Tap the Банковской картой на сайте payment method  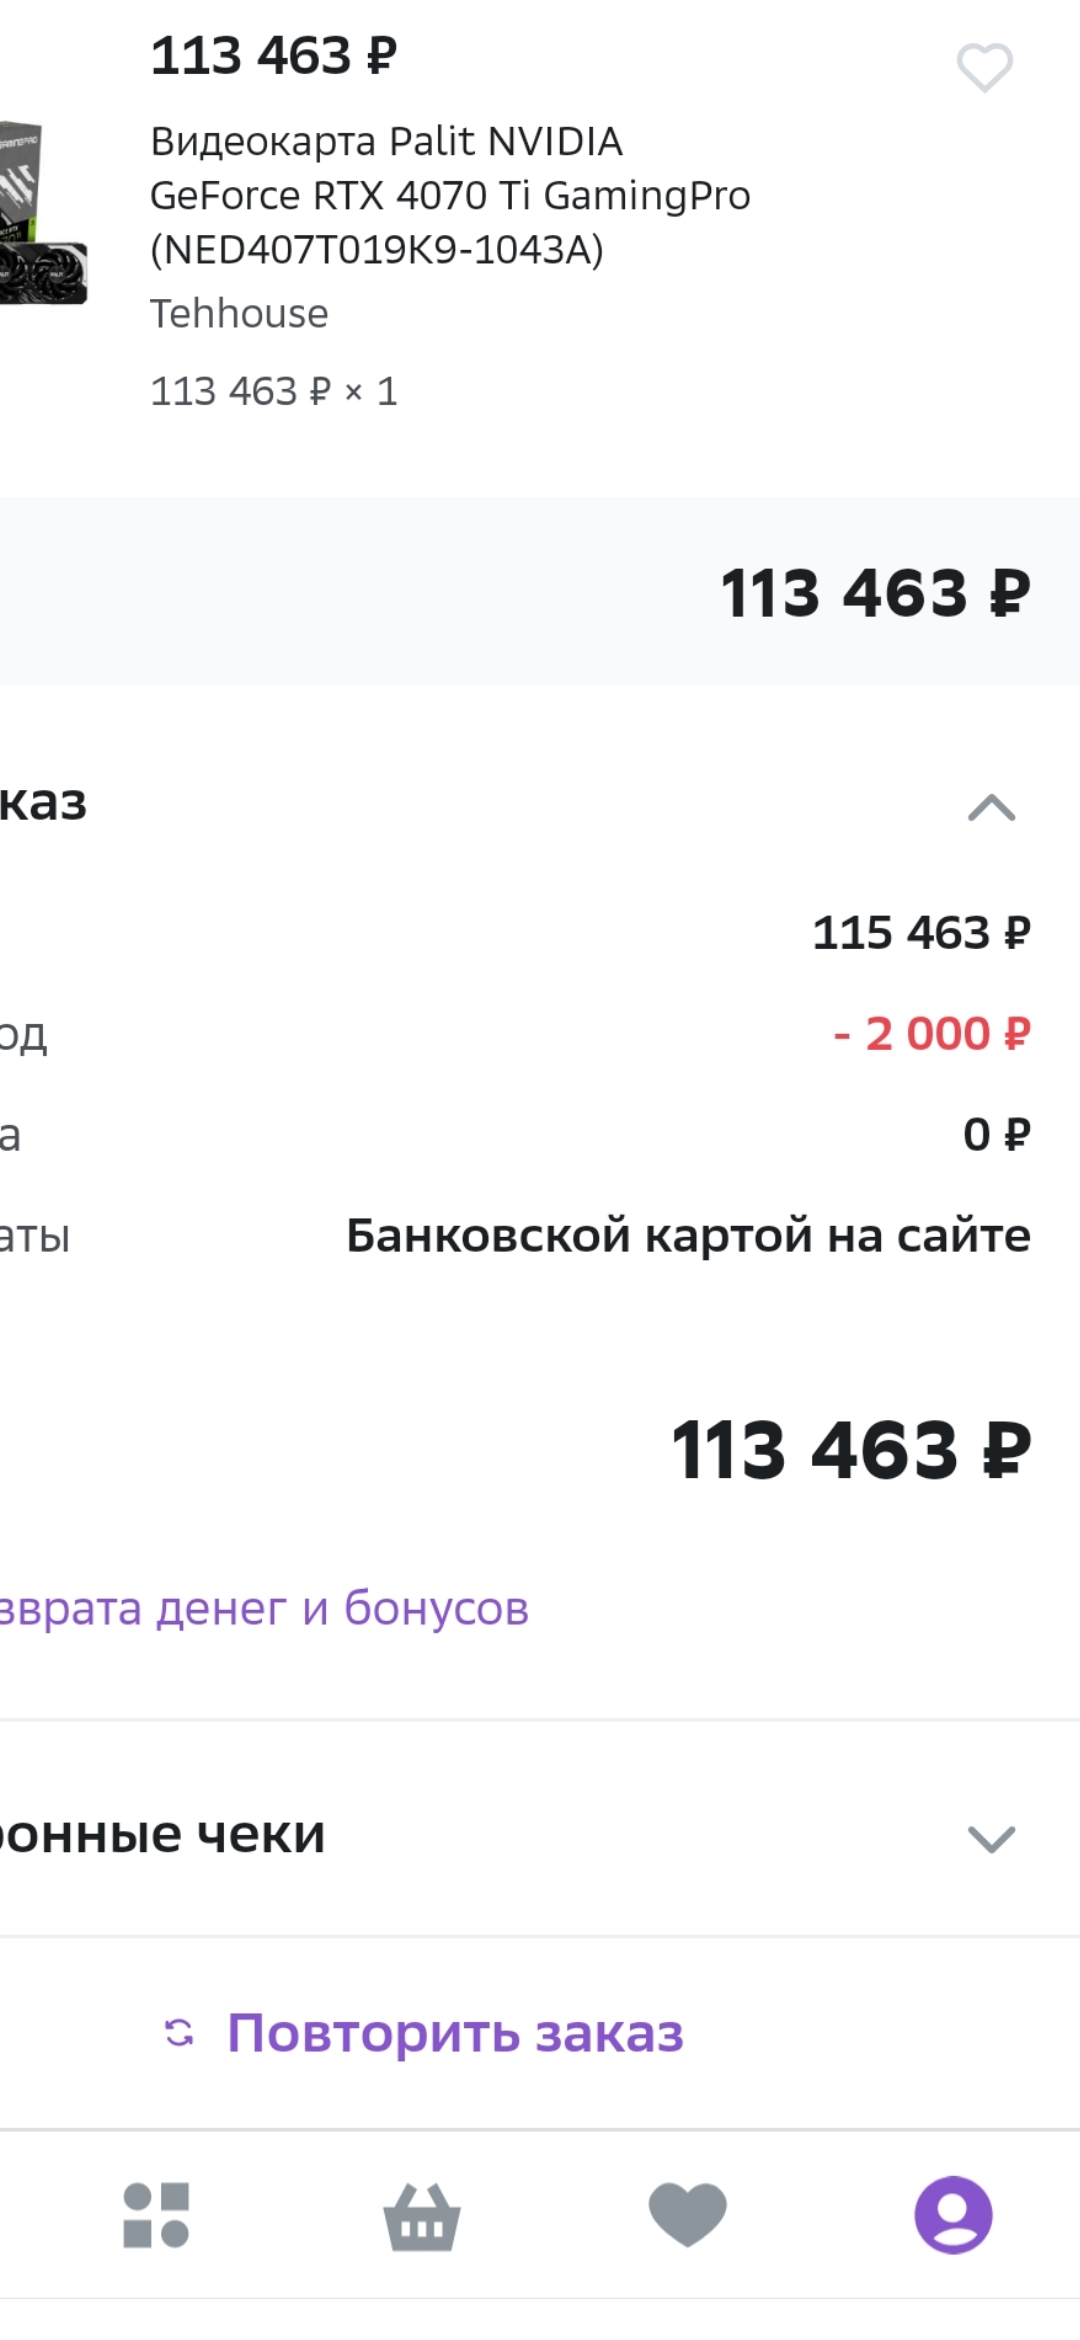pyautogui.click(x=688, y=1236)
